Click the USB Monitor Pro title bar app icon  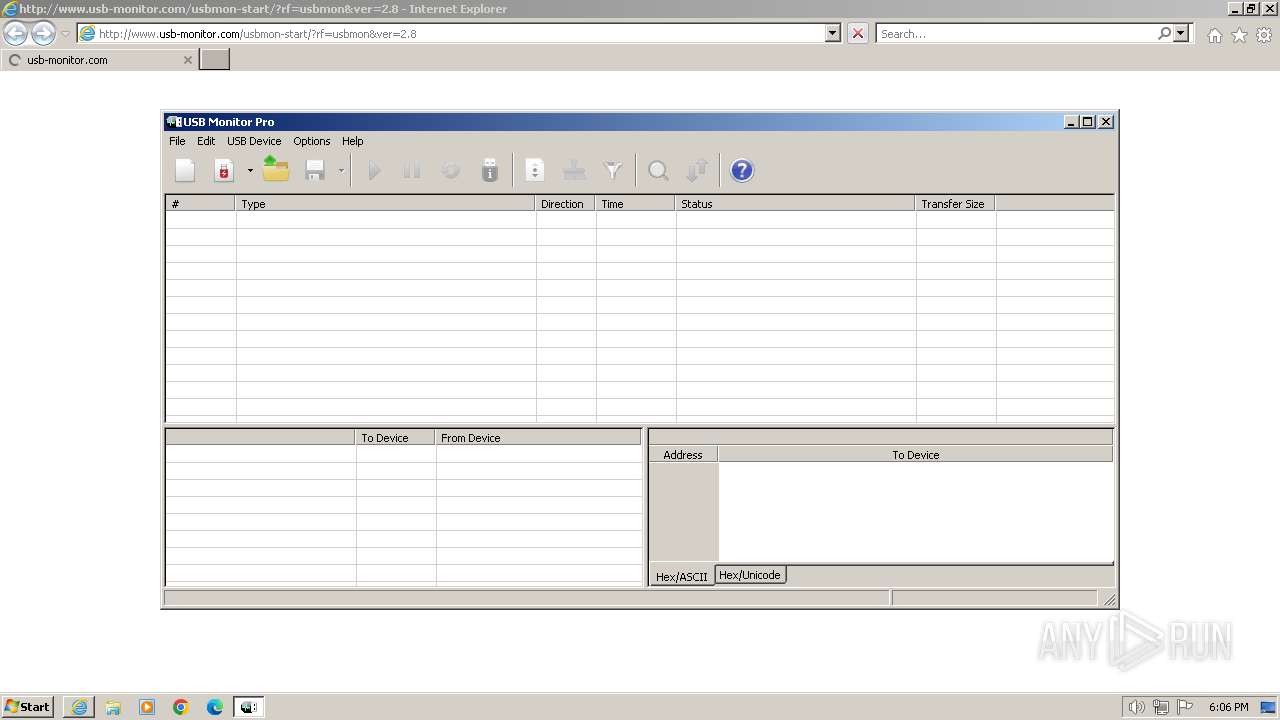click(174, 122)
